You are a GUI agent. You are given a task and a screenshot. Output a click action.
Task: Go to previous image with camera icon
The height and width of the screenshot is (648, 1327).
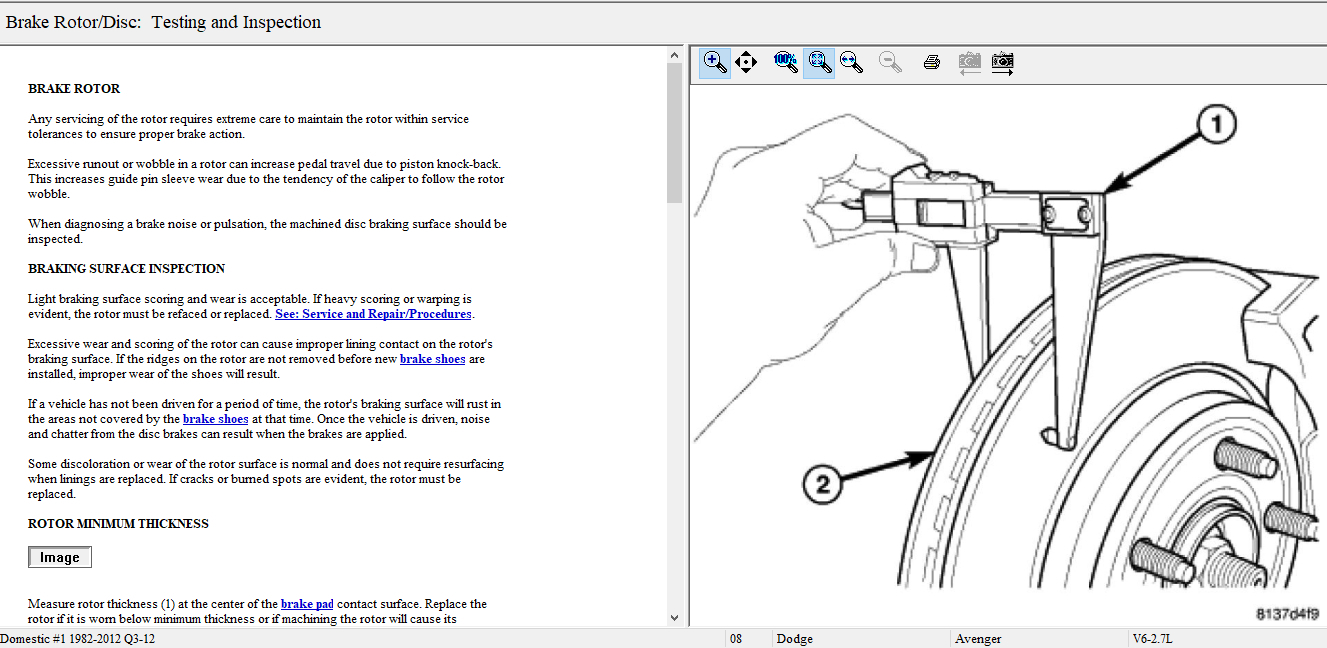coord(968,62)
